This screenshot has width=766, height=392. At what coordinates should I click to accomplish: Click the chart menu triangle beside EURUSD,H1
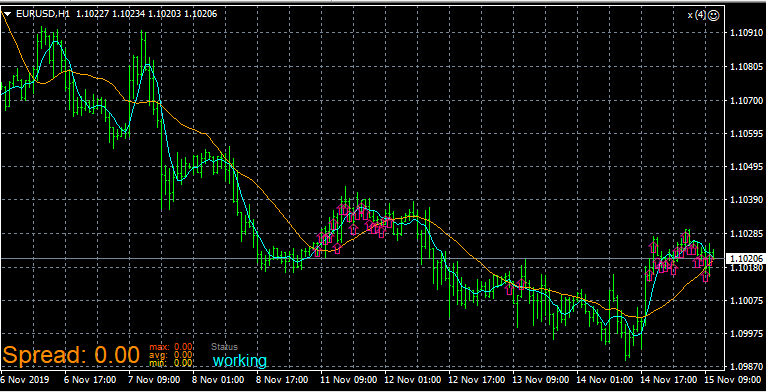pos(7,14)
